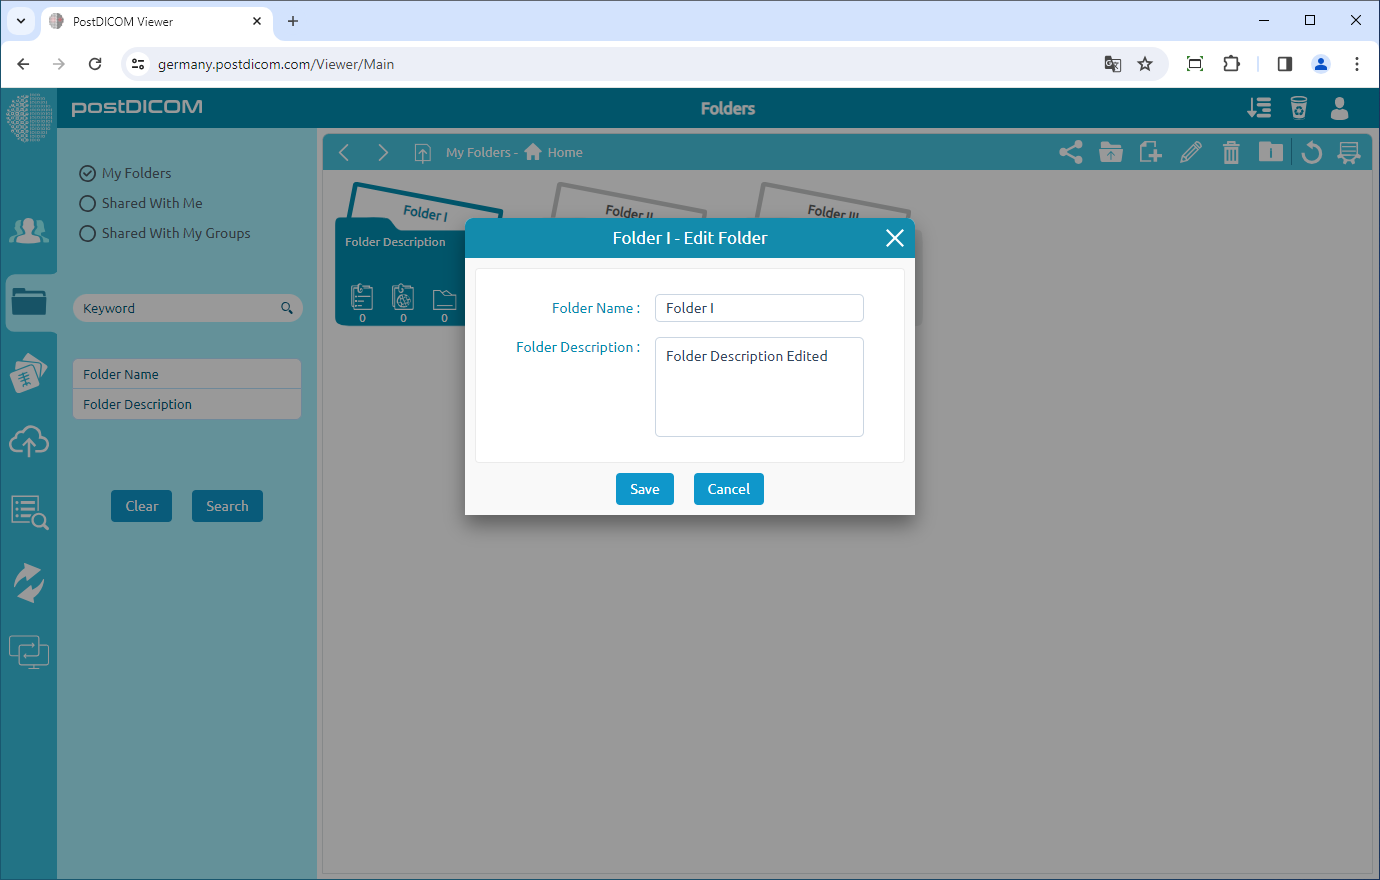Image resolution: width=1380 pixels, height=880 pixels.
Task: Select the My Folders radio option
Action: [88, 173]
